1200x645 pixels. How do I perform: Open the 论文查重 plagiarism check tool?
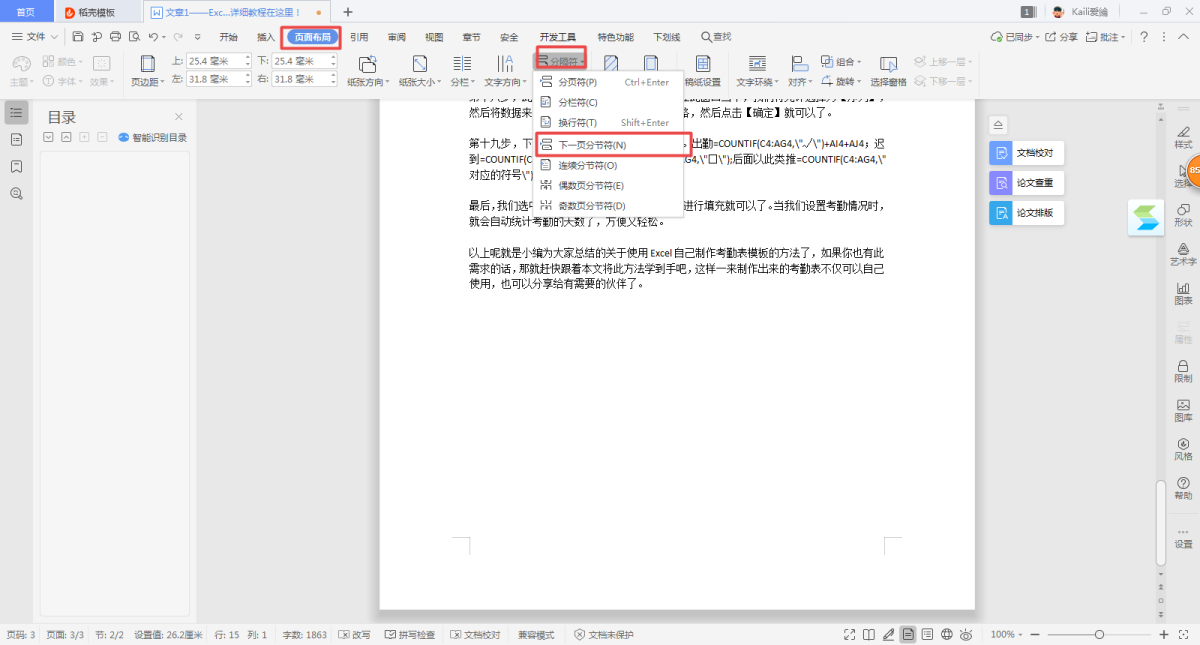[x=1026, y=184]
